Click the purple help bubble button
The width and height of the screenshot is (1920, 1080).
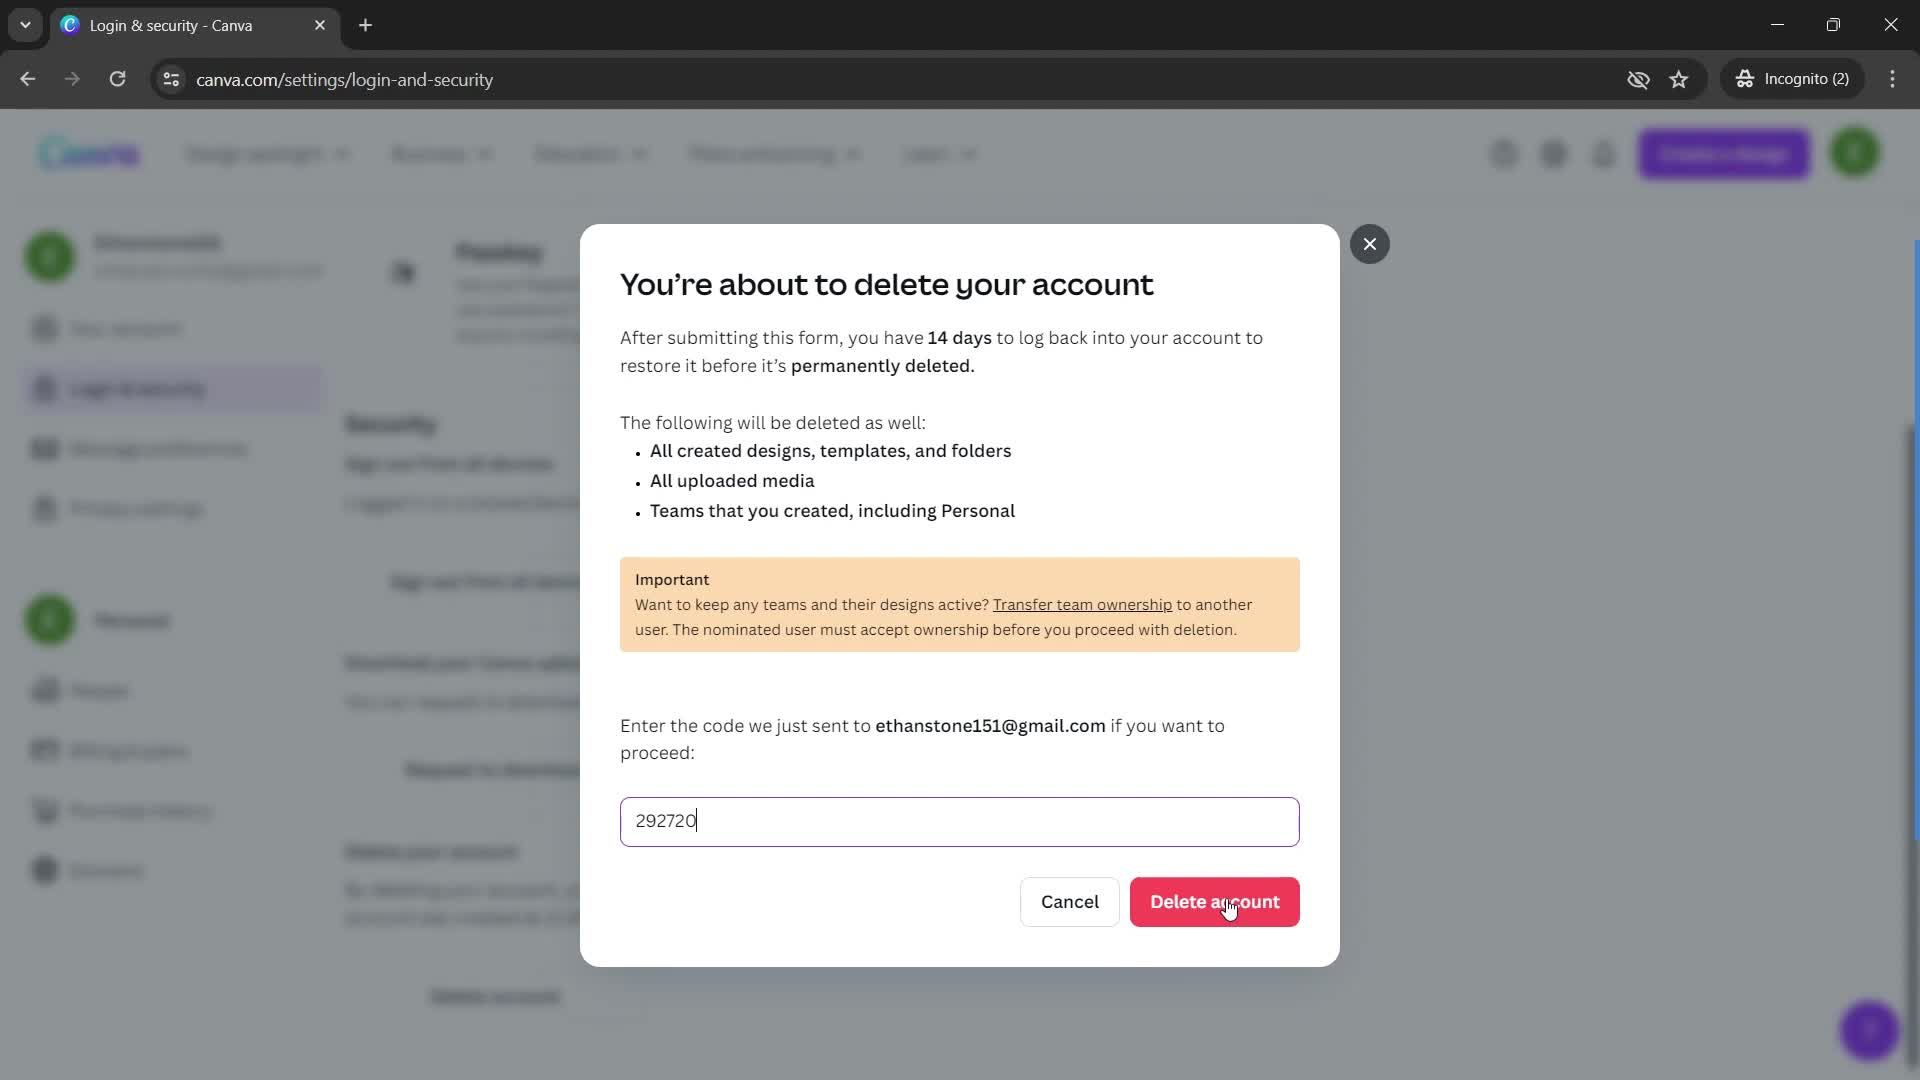click(x=1869, y=1030)
